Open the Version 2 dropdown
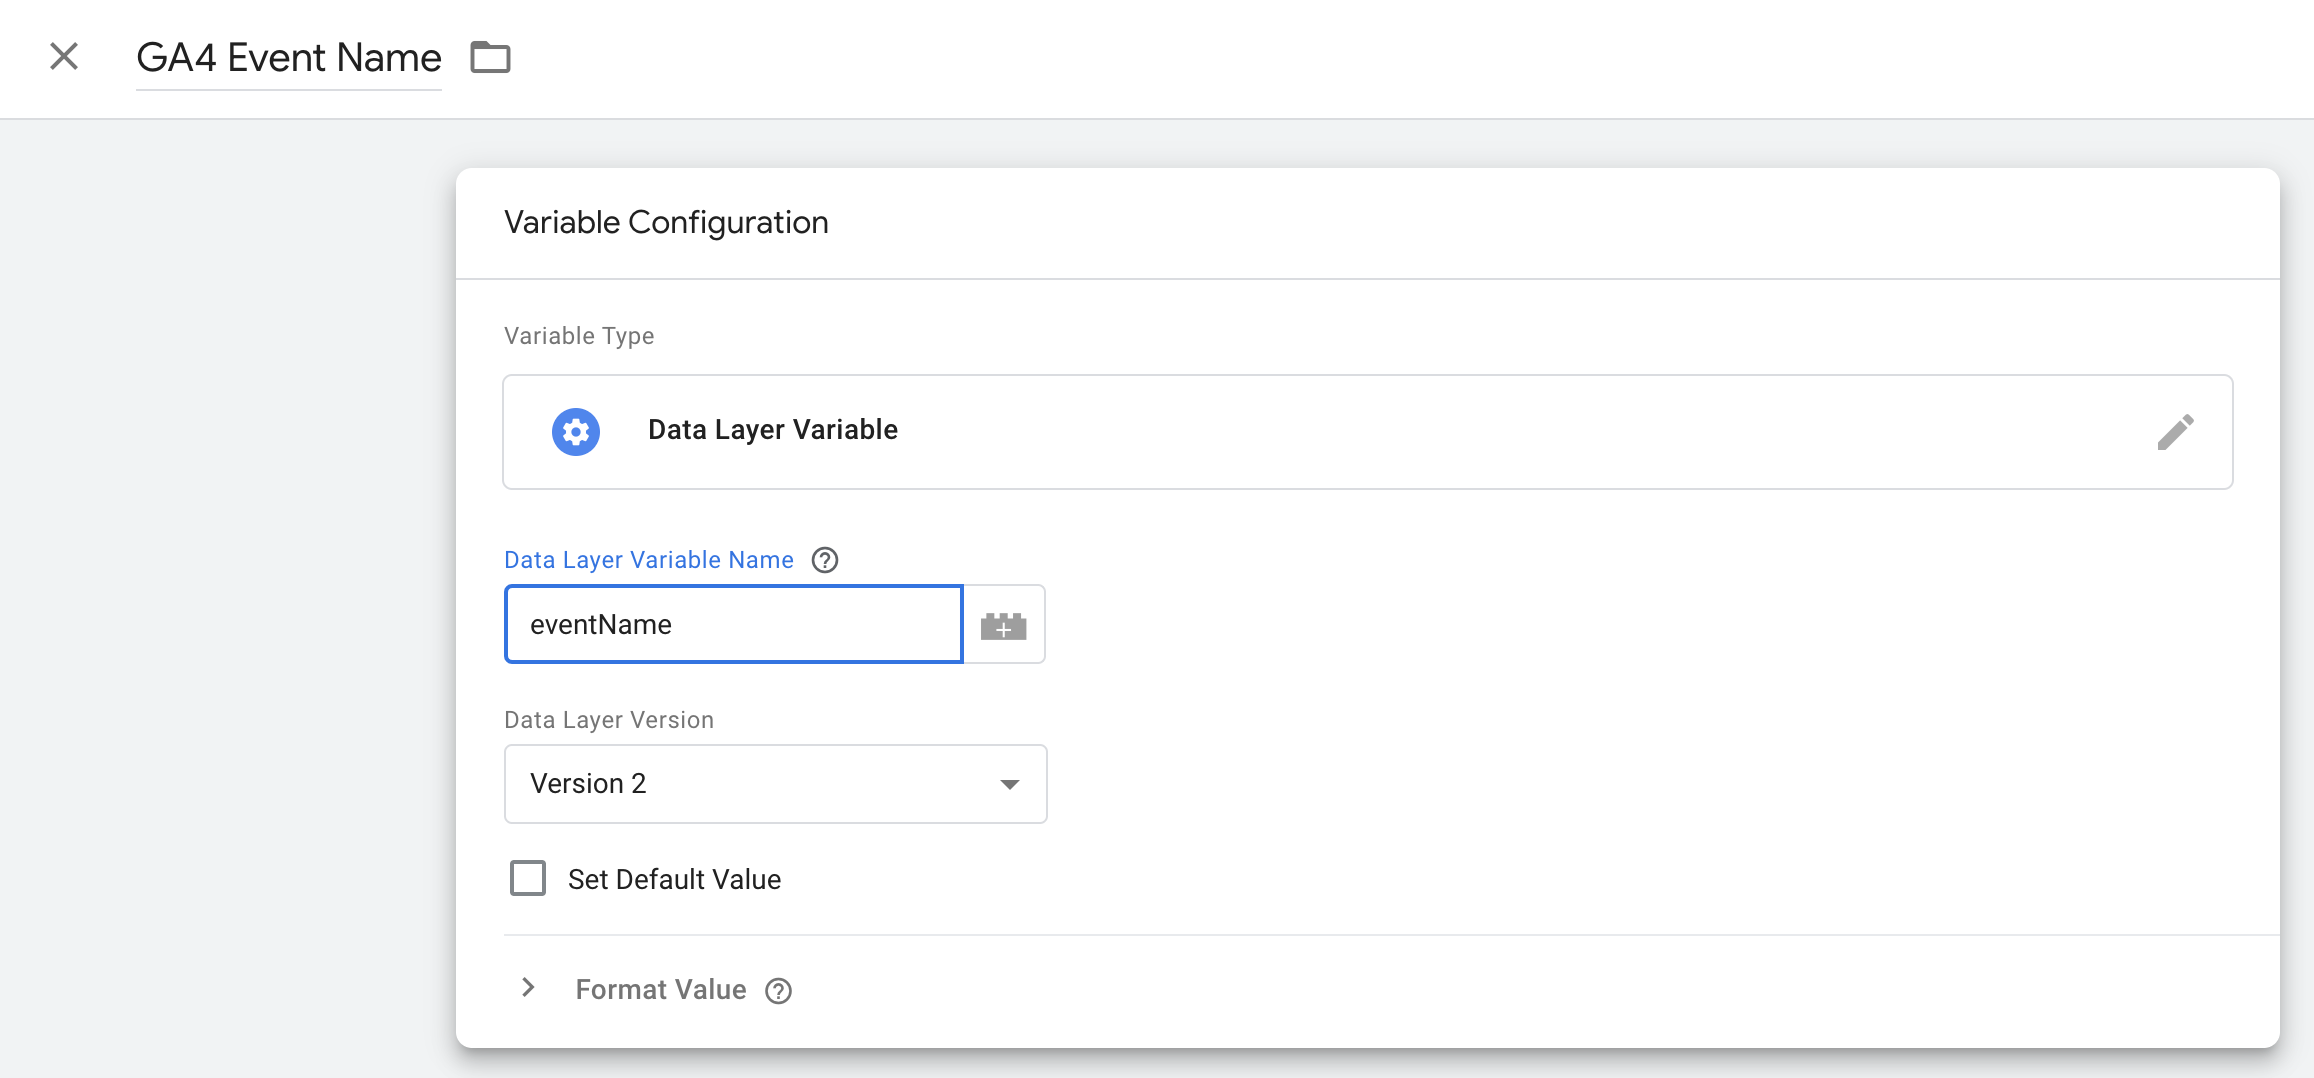 click(x=774, y=784)
